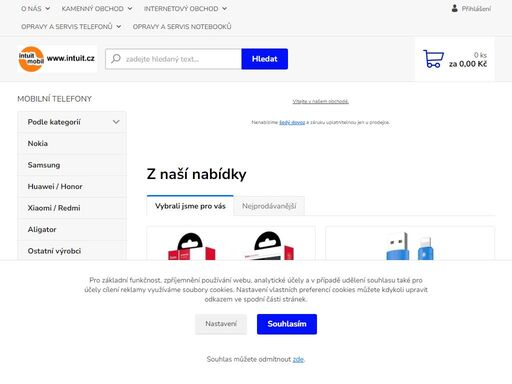Switch to Nejprodávanější tab

269,206
